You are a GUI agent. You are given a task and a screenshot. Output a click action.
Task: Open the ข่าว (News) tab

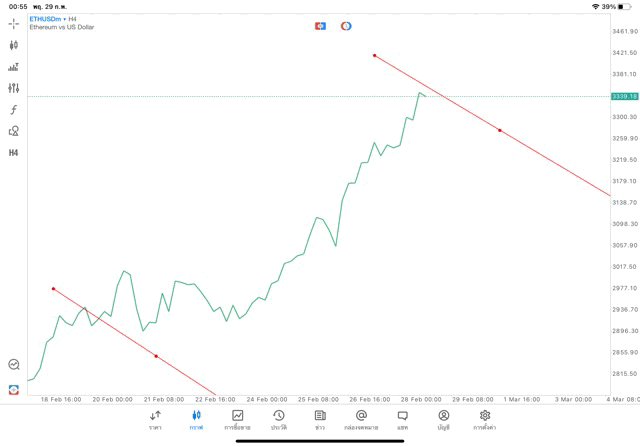(x=320, y=420)
